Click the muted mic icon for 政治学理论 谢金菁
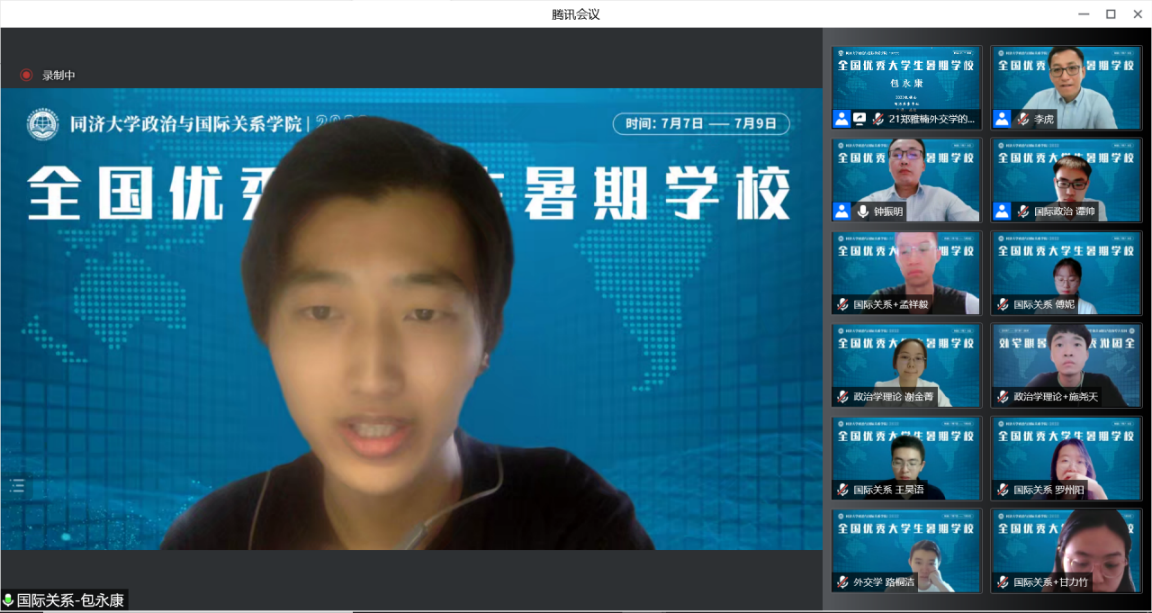The width and height of the screenshot is (1152, 613). tap(843, 397)
